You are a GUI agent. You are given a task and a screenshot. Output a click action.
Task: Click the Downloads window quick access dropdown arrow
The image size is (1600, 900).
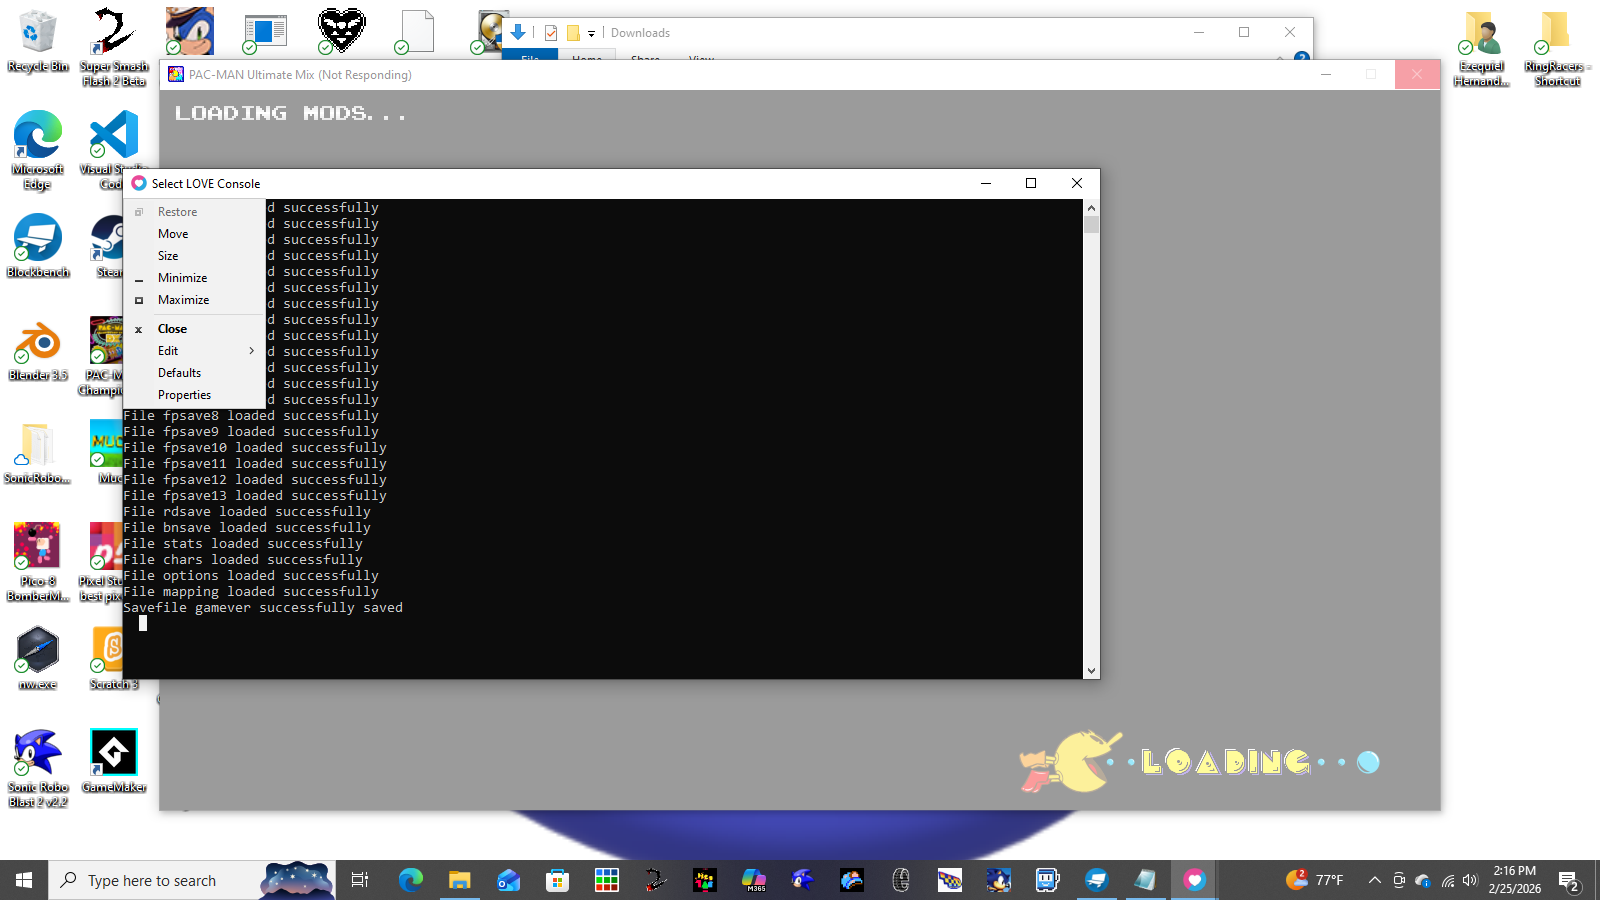591,33
